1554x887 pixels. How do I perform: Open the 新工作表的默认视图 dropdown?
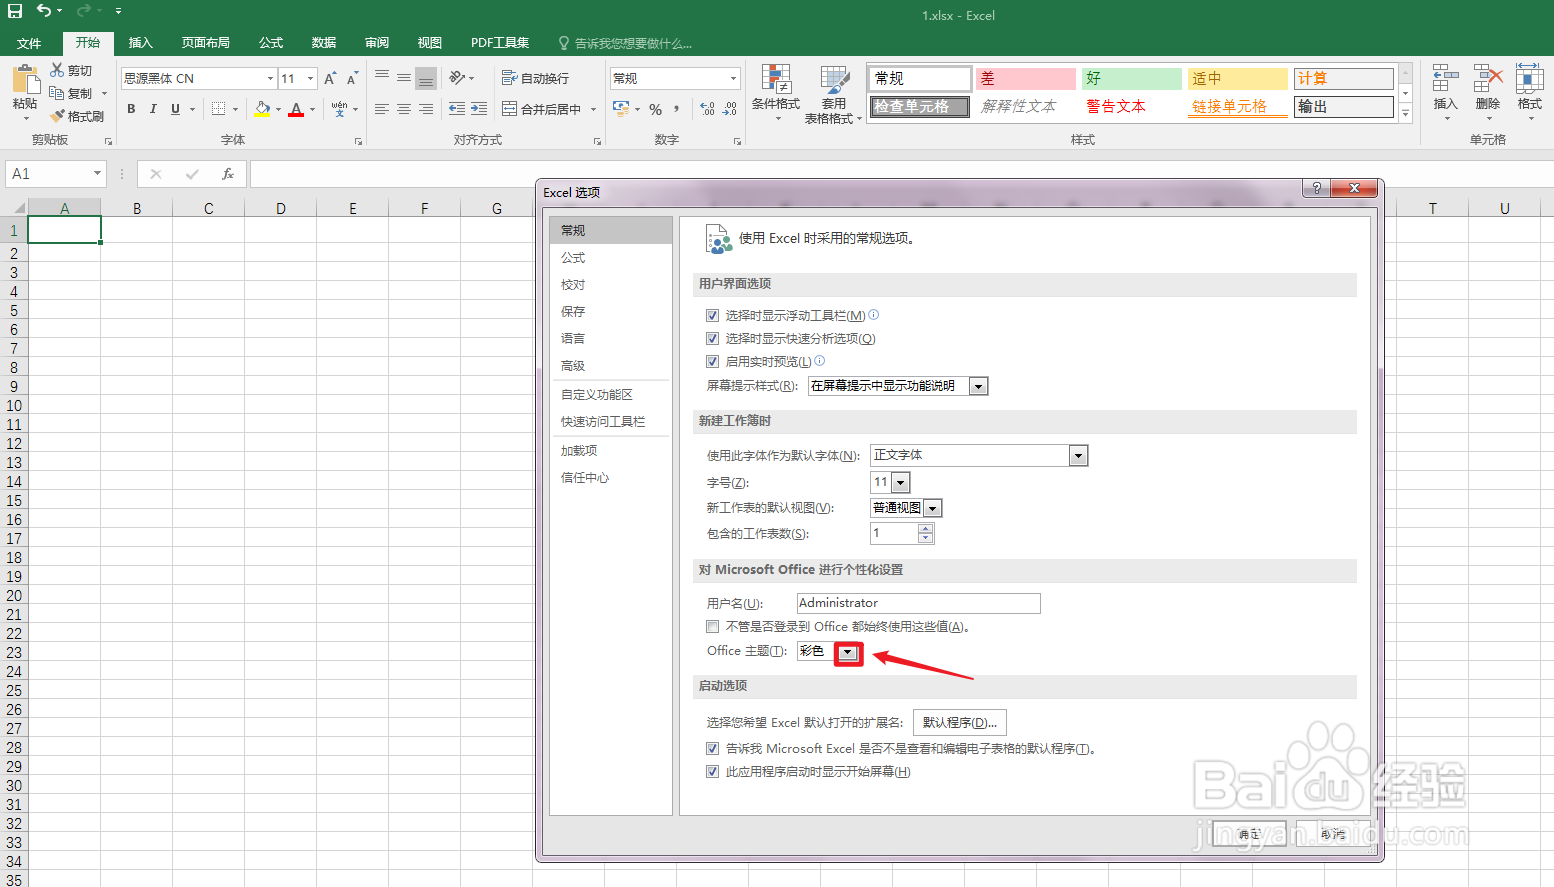click(932, 508)
